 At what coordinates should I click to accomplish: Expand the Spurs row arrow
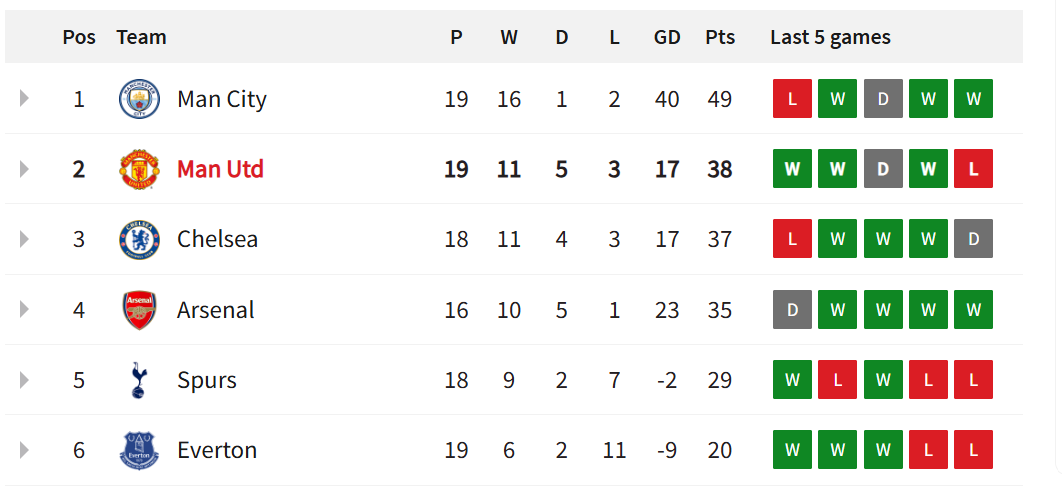(x=24, y=380)
